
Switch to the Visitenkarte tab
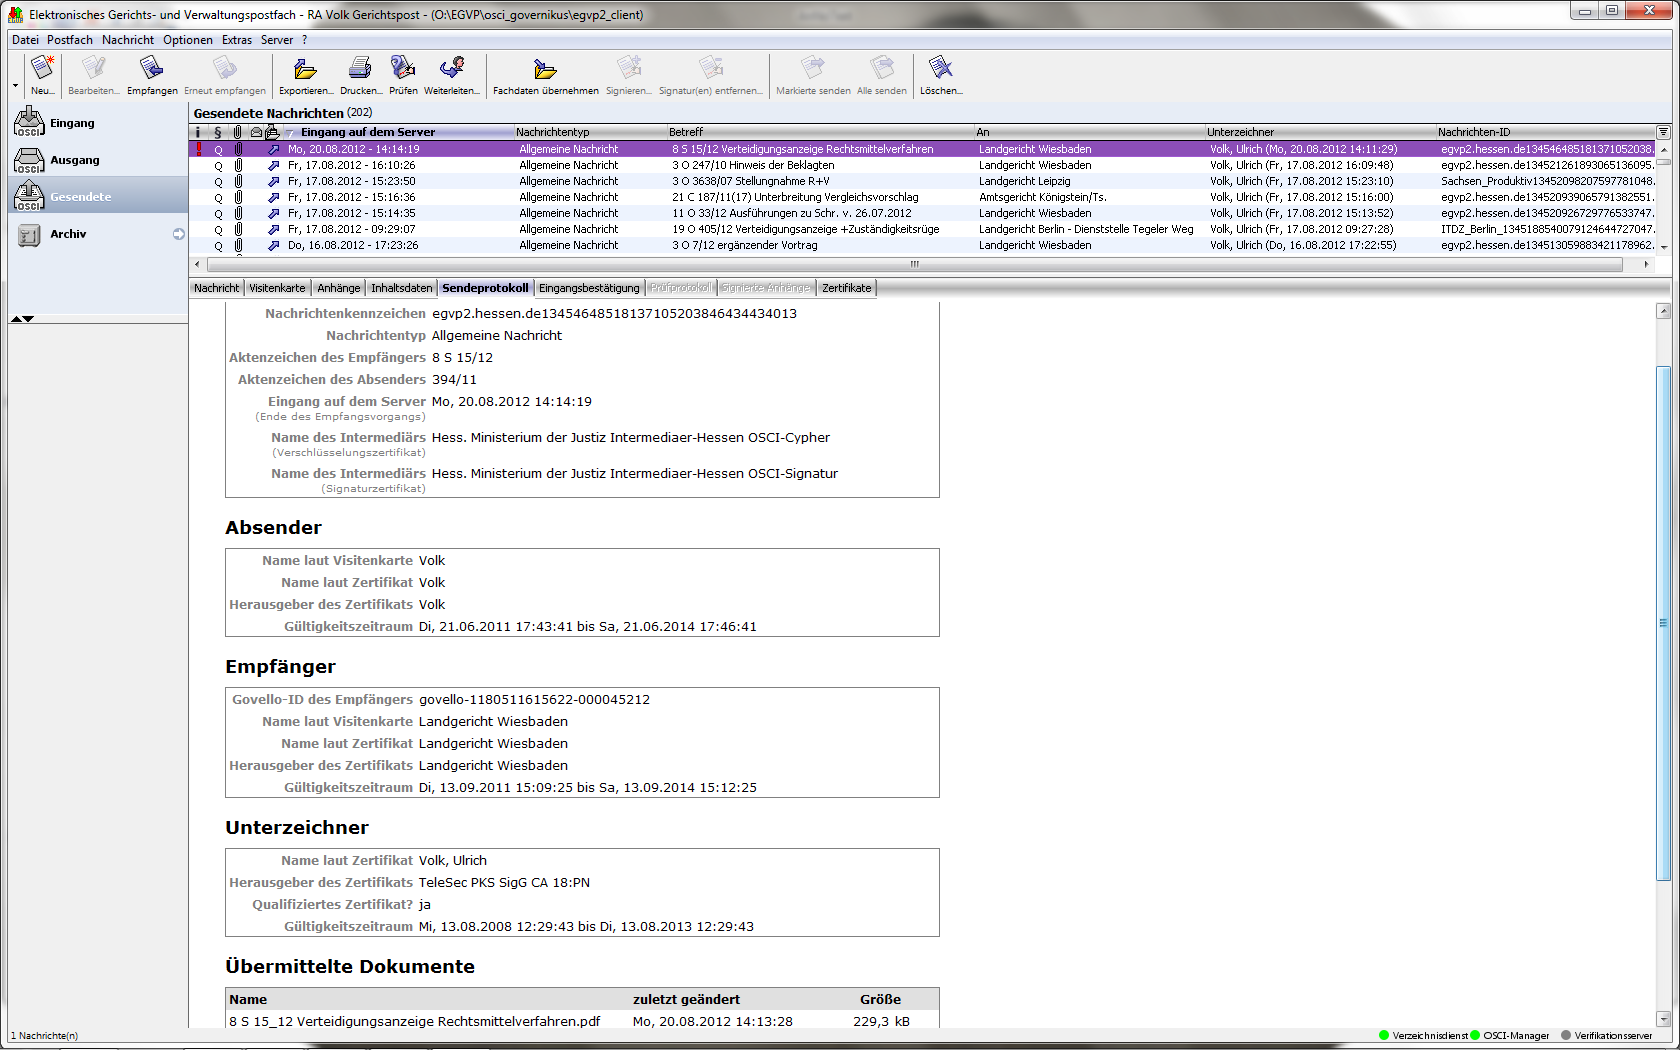tap(277, 288)
